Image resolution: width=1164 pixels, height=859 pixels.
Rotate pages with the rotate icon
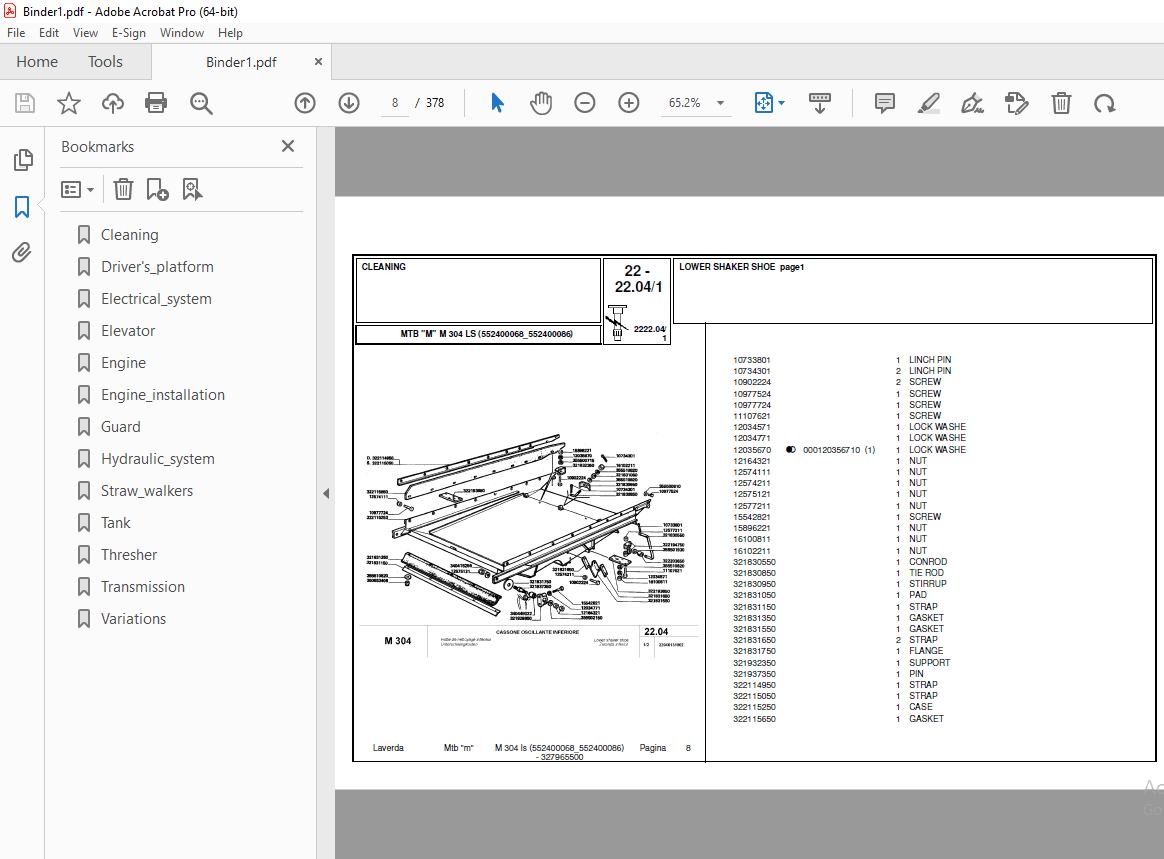[1105, 103]
